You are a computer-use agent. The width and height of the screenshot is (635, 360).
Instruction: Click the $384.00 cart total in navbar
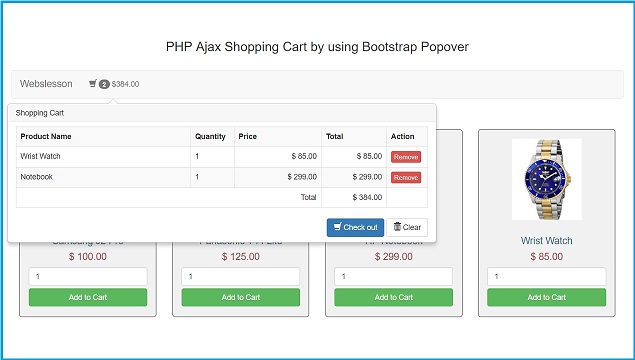click(x=126, y=84)
